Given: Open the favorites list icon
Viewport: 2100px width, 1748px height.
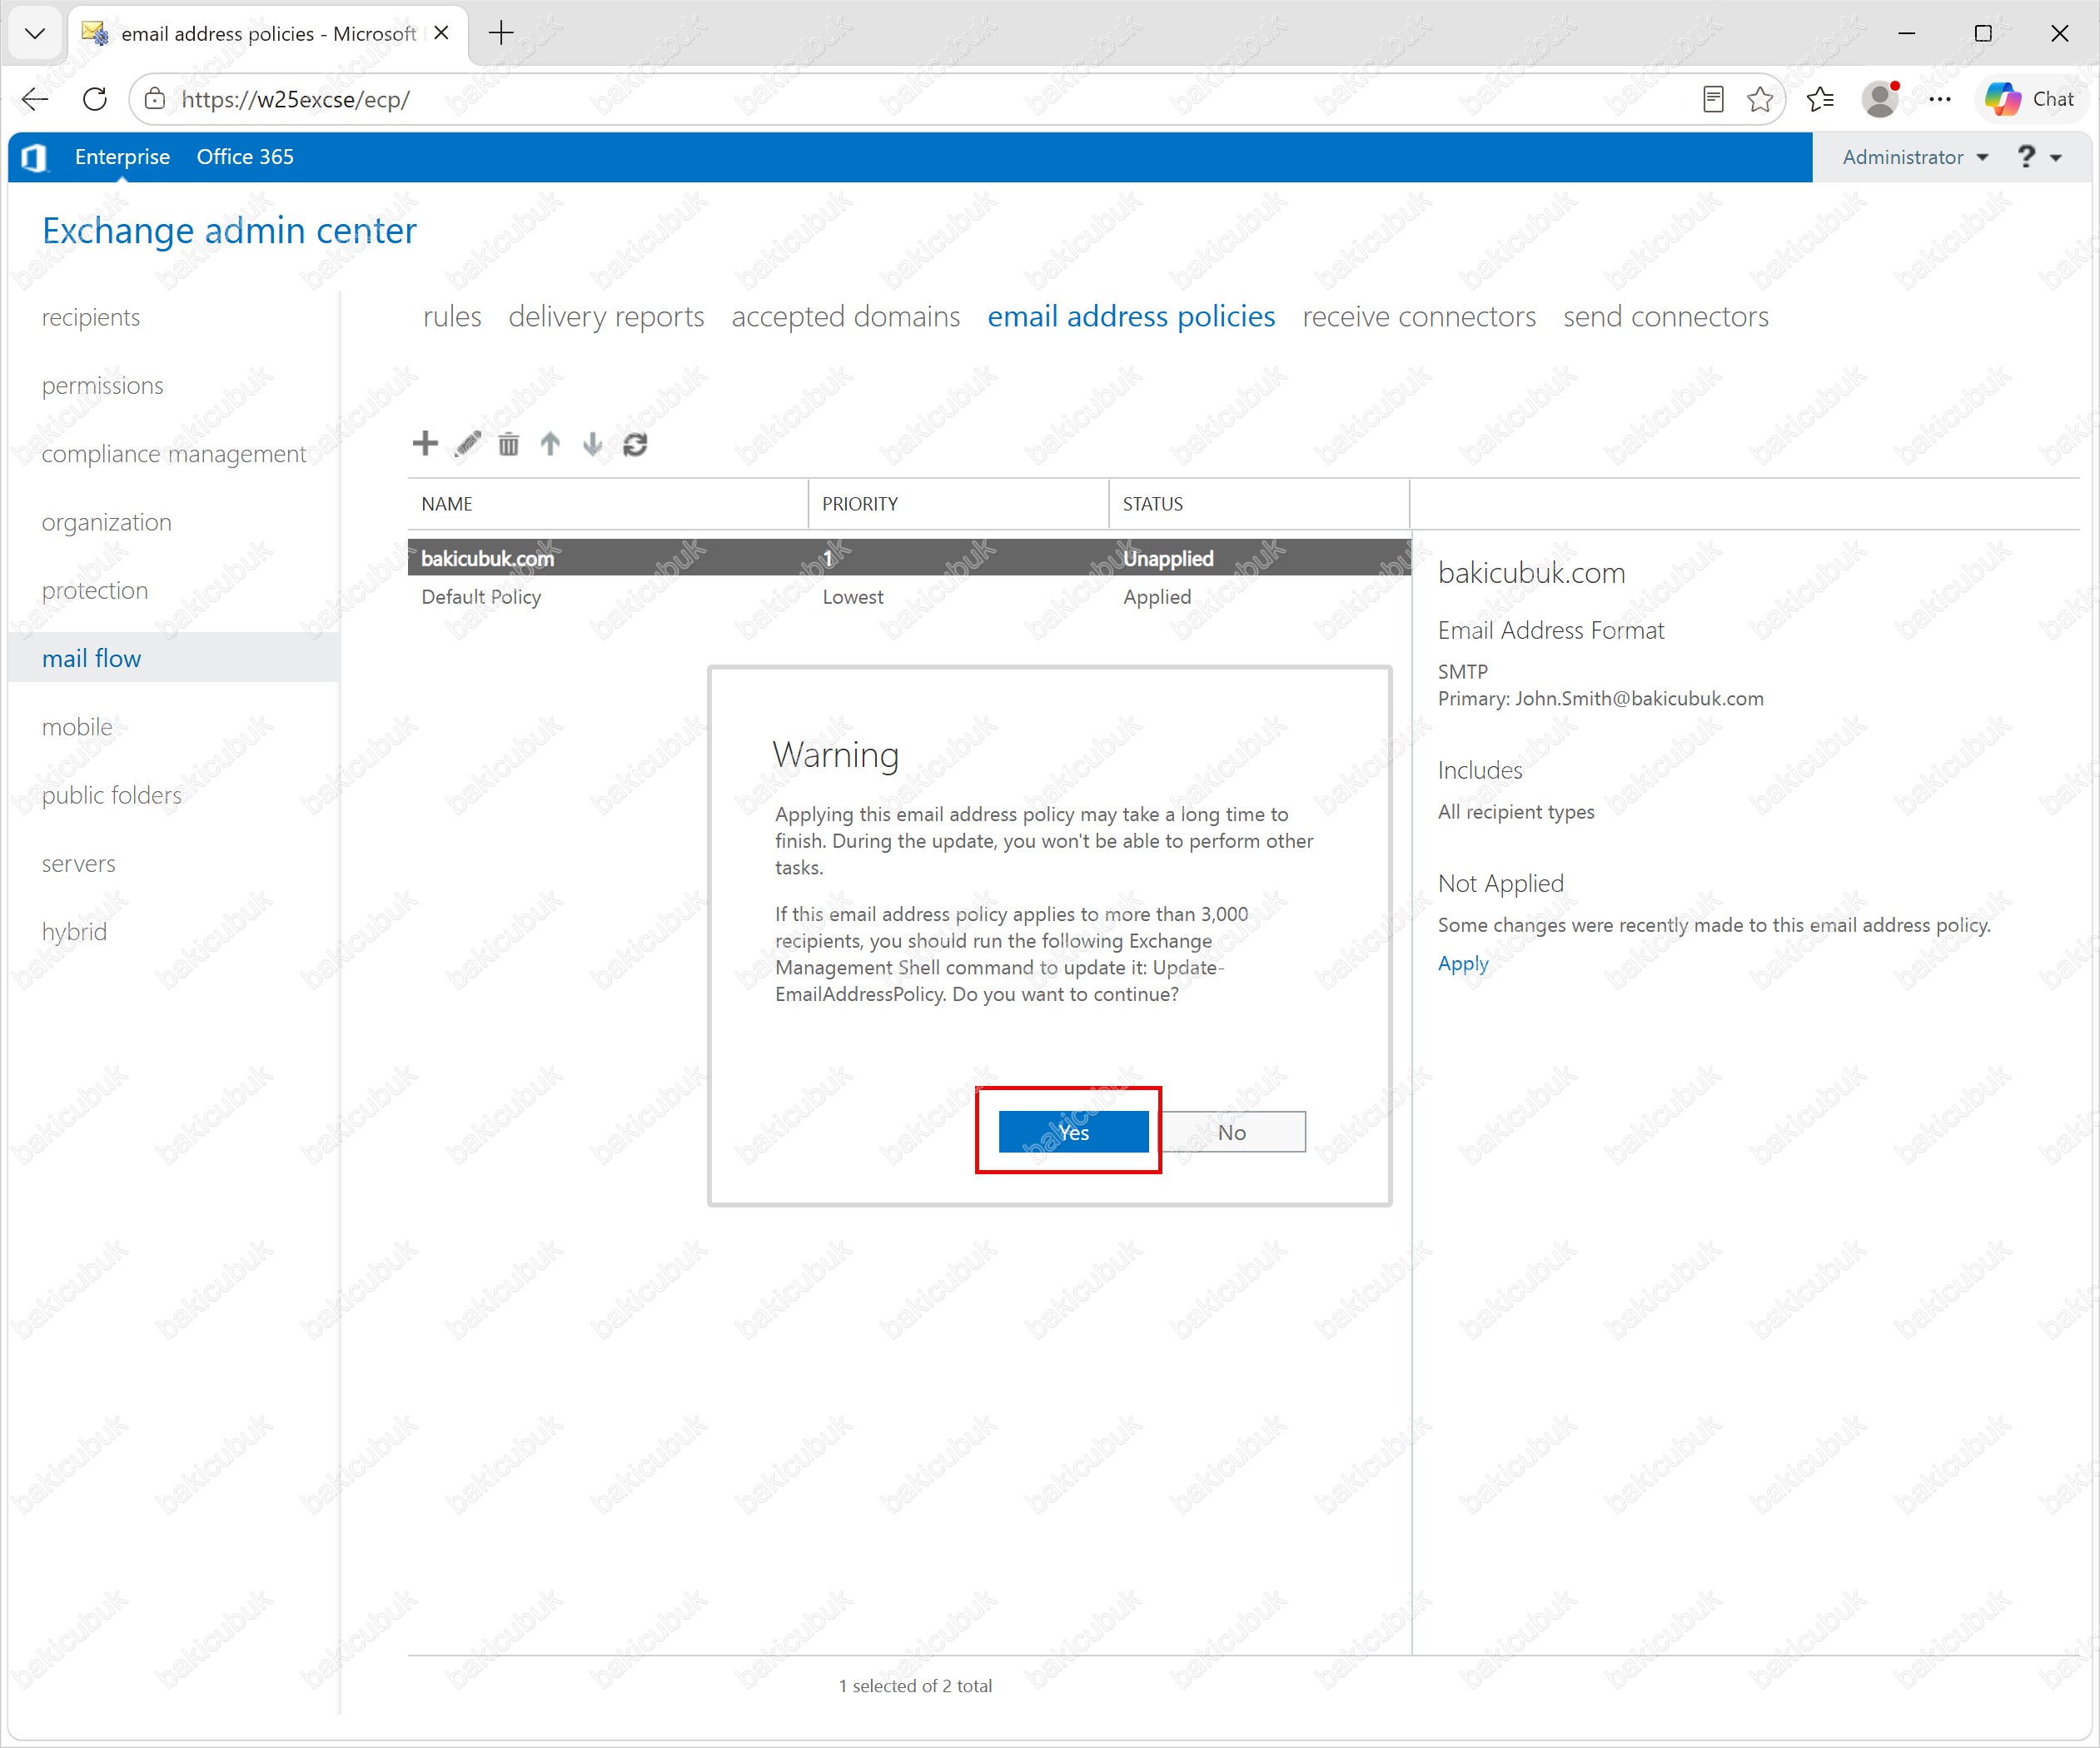Looking at the screenshot, I should coord(1821,99).
